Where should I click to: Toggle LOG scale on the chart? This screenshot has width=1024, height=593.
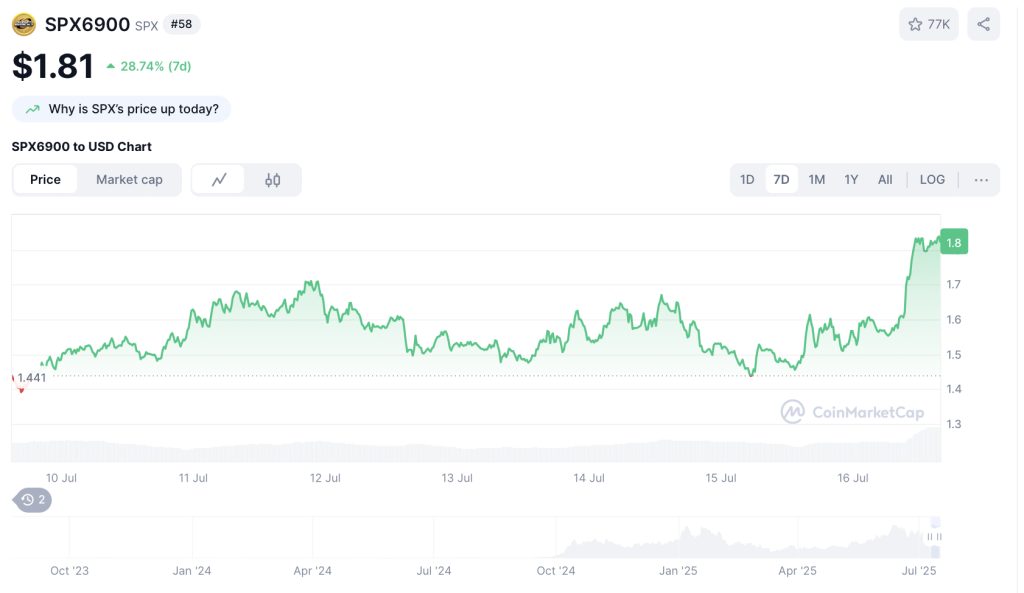tap(932, 180)
